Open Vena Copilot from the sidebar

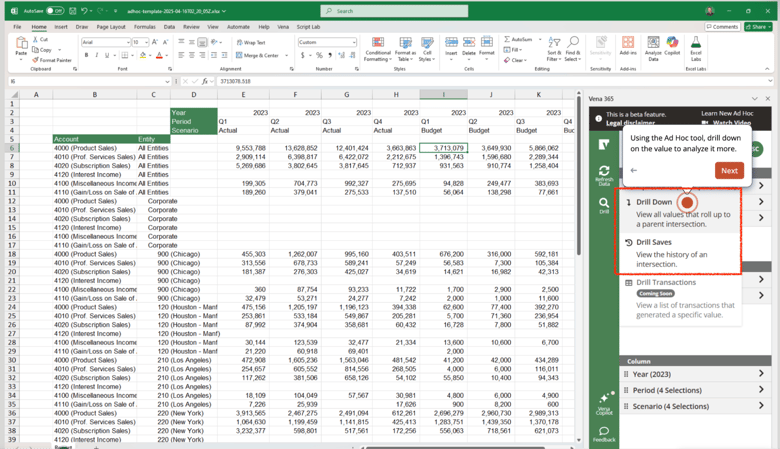pyautogui.click(x=605, y=399)
